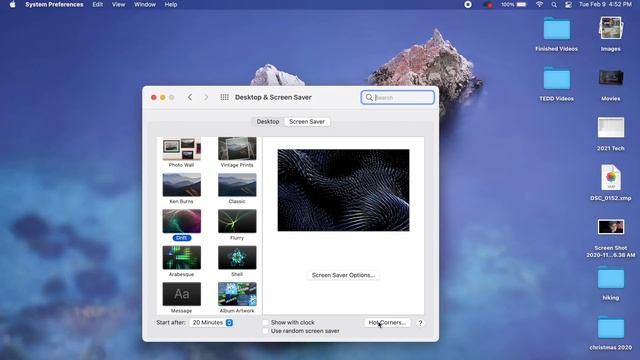Select the Drift screen saver
Image resolution: width=640 pixels, height=360 pixels.
click(182, 225)
